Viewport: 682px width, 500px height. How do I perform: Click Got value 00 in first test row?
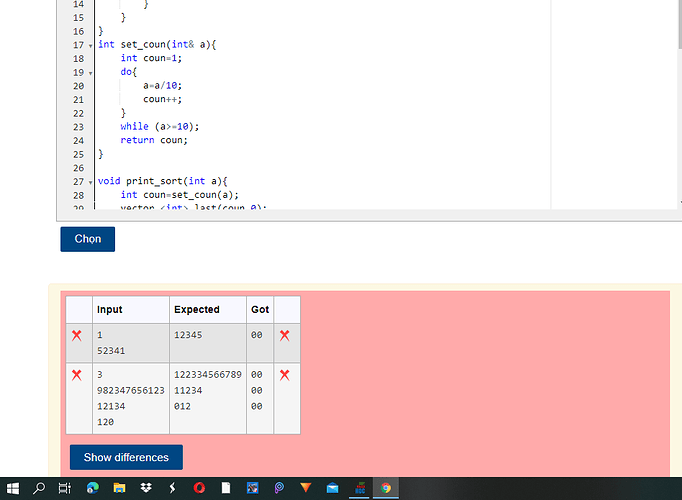click(257, 335)
